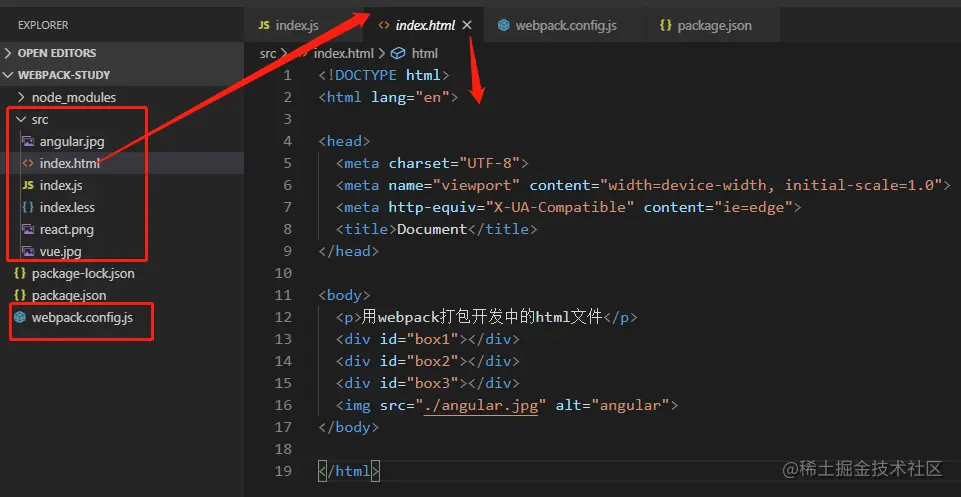The image size is (961, 497).
Task: Click the "X-UA-Compatible" value on line 7
Action: point(560,207)
